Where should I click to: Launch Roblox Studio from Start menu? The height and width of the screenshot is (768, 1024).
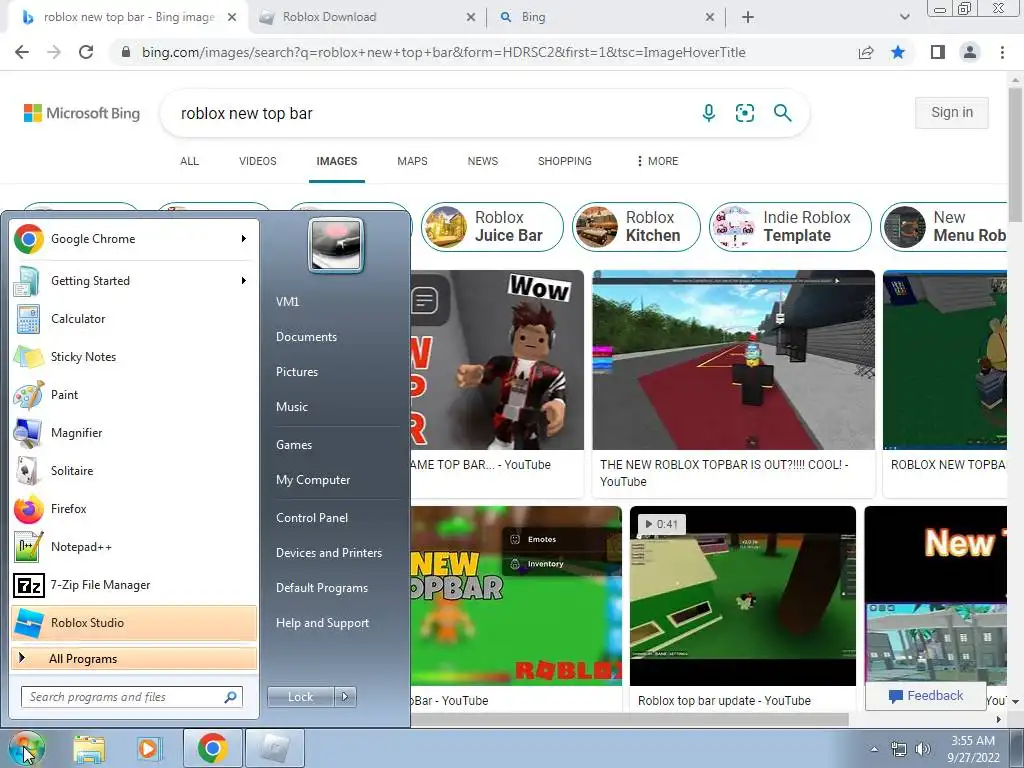click(x=134, y=622)
